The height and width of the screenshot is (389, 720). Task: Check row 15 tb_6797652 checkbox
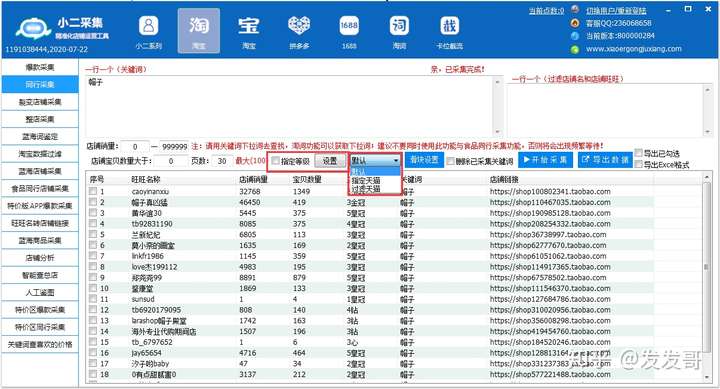[93, 342]
